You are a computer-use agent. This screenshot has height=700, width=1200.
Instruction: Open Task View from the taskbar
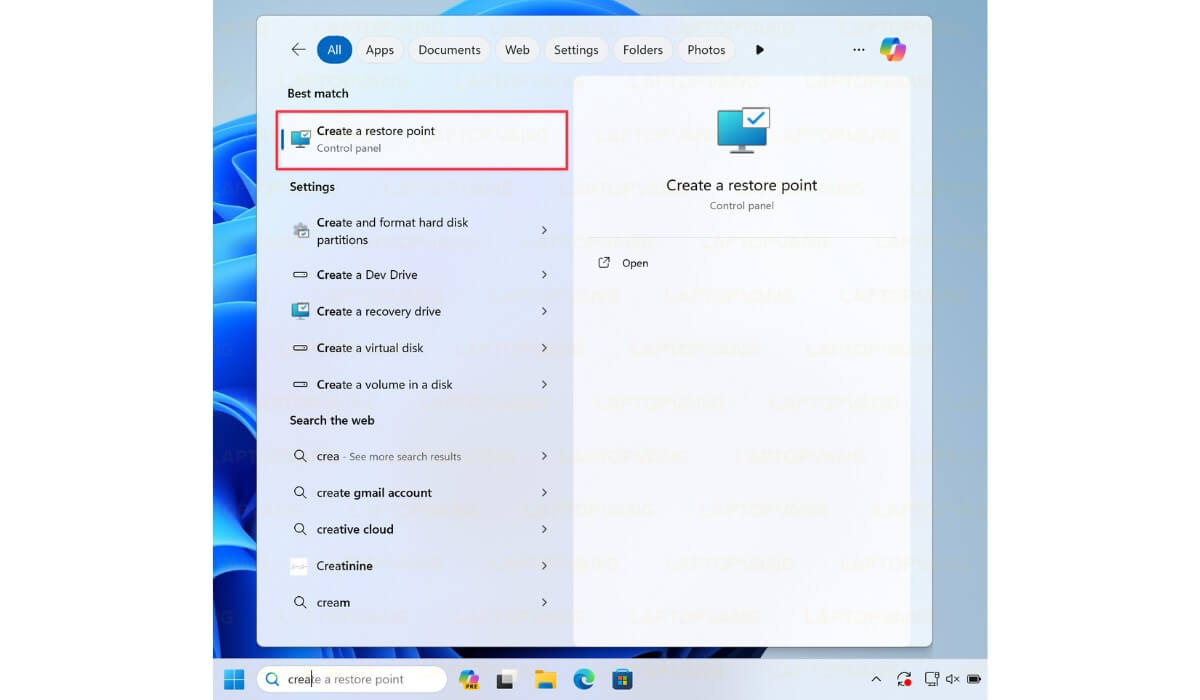point(507,680)
